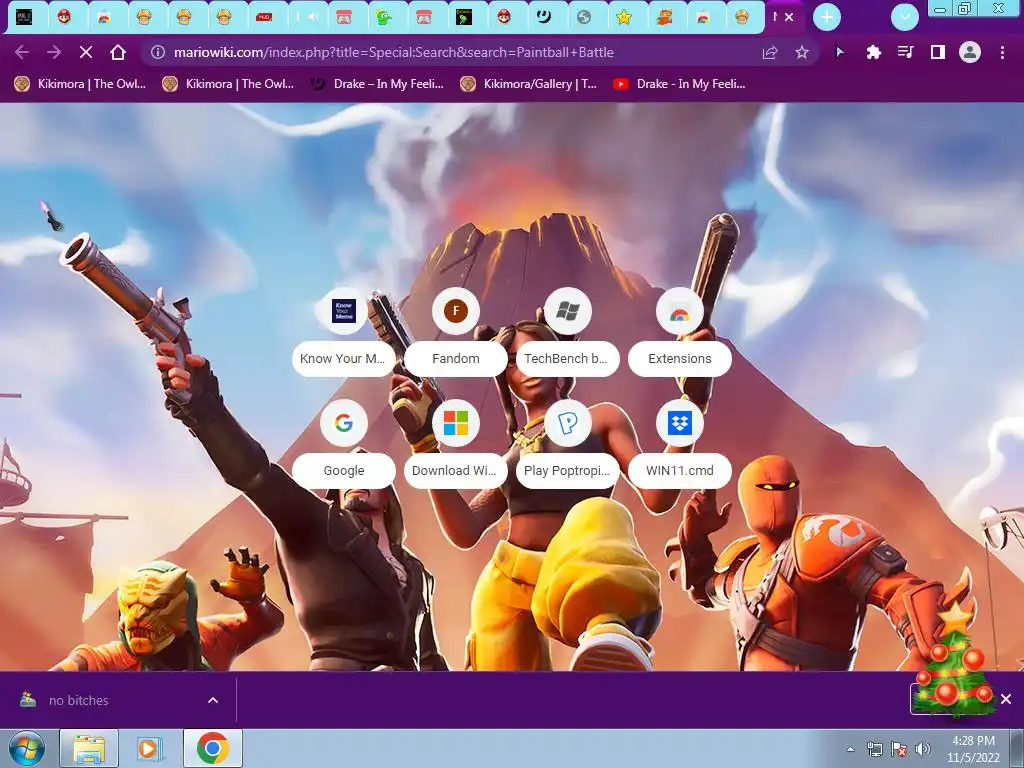This screenshot has width=1024, height=768.
Task: Close the current active tab
Action: pyautogui.click(x=789, y=18)
